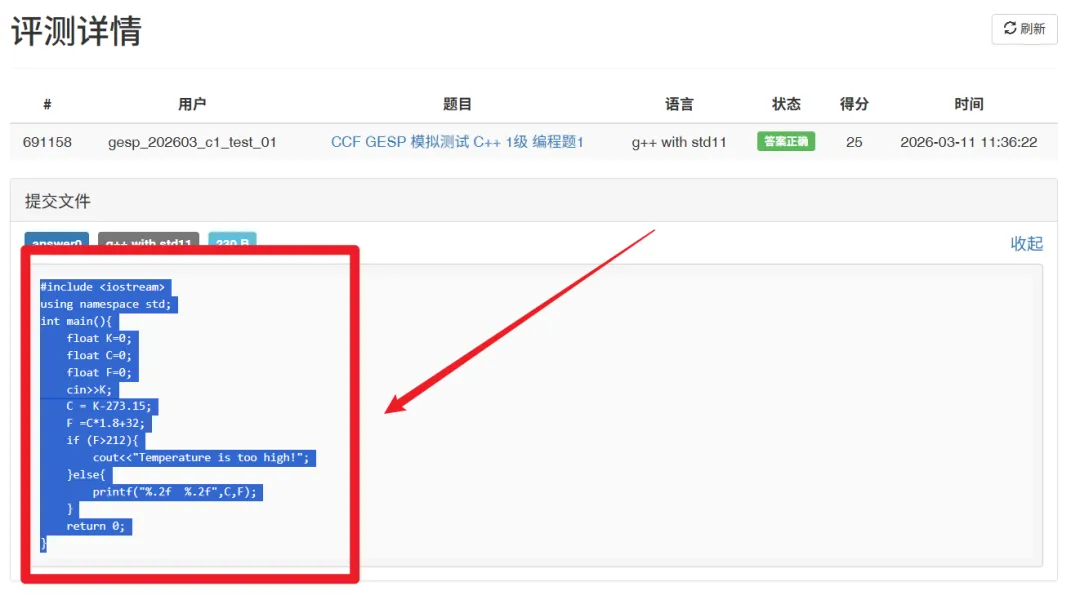Click the return 0; code line
The image size is (1080, 600).
click(96, 526)
